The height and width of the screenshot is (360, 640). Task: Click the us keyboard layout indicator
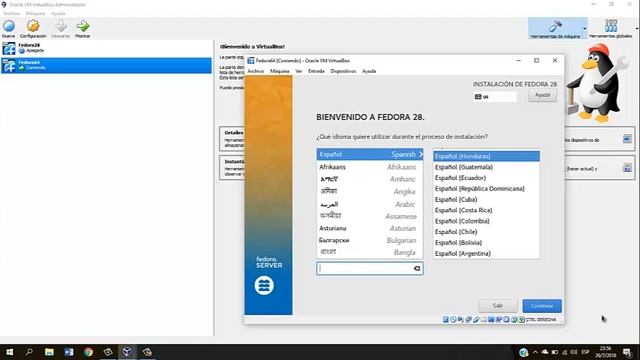pyautogui.click(x=495, y=97)
